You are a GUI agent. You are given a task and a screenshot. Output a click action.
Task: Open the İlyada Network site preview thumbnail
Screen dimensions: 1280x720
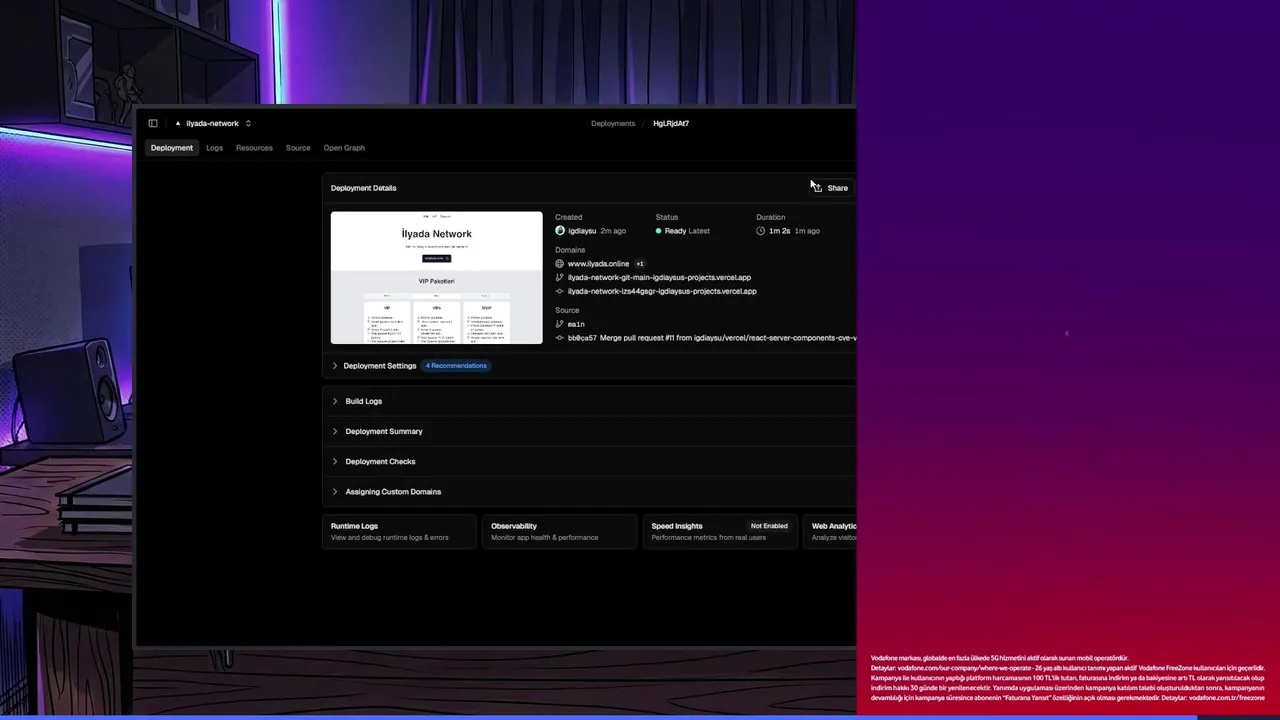point(437,278)
